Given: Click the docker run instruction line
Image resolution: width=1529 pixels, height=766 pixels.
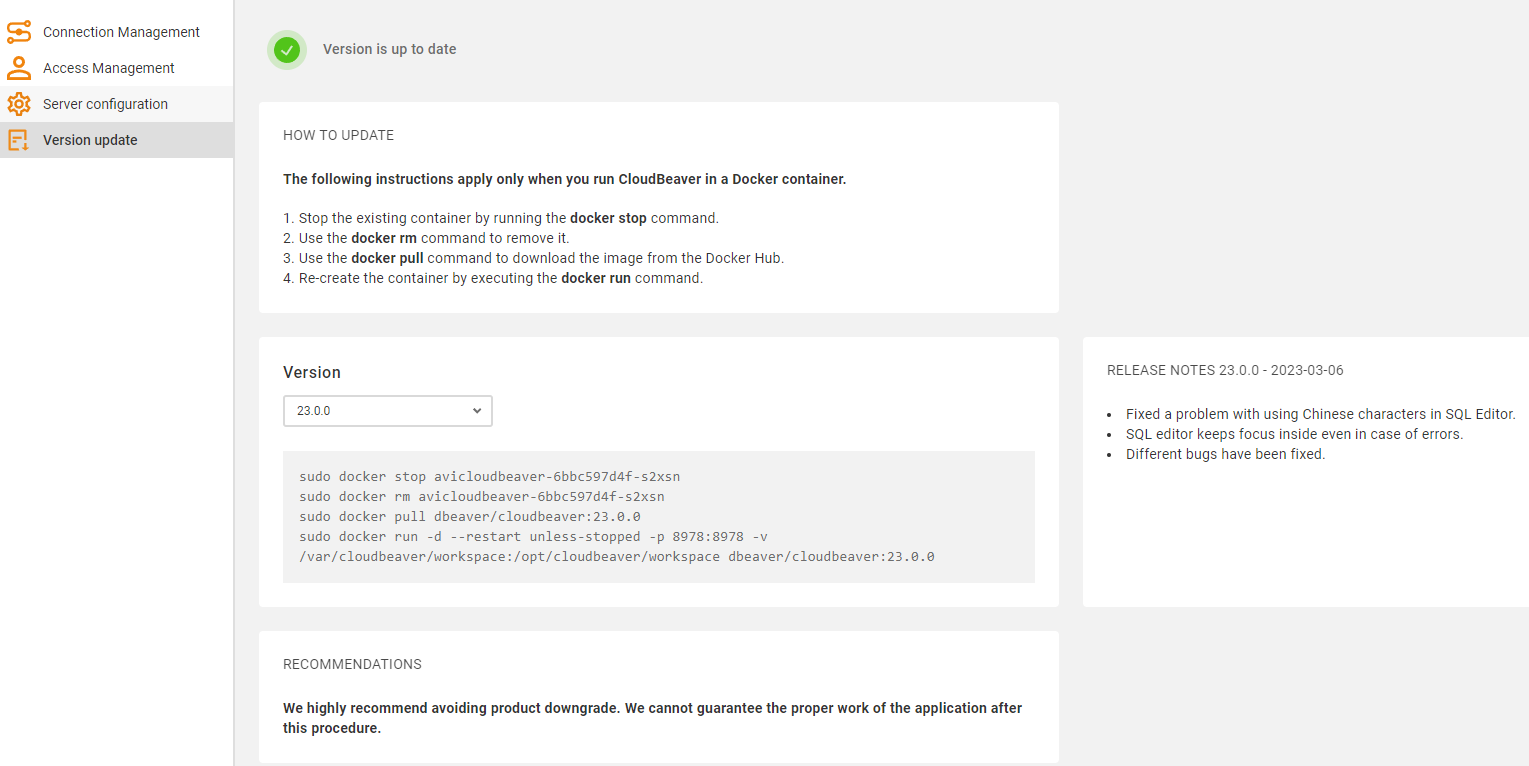Looking at the screenshot, I should coord(493,278).
